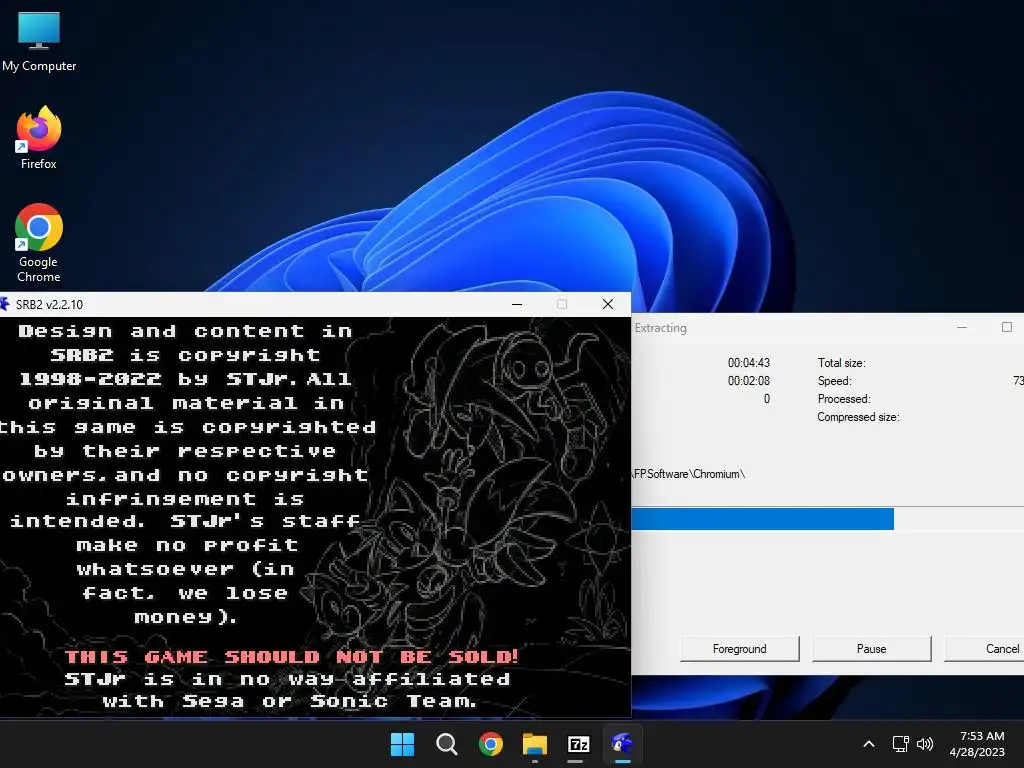1024x768 pixels.
Task: Open network status in the system tray
Action: click(x=901, y=744)
